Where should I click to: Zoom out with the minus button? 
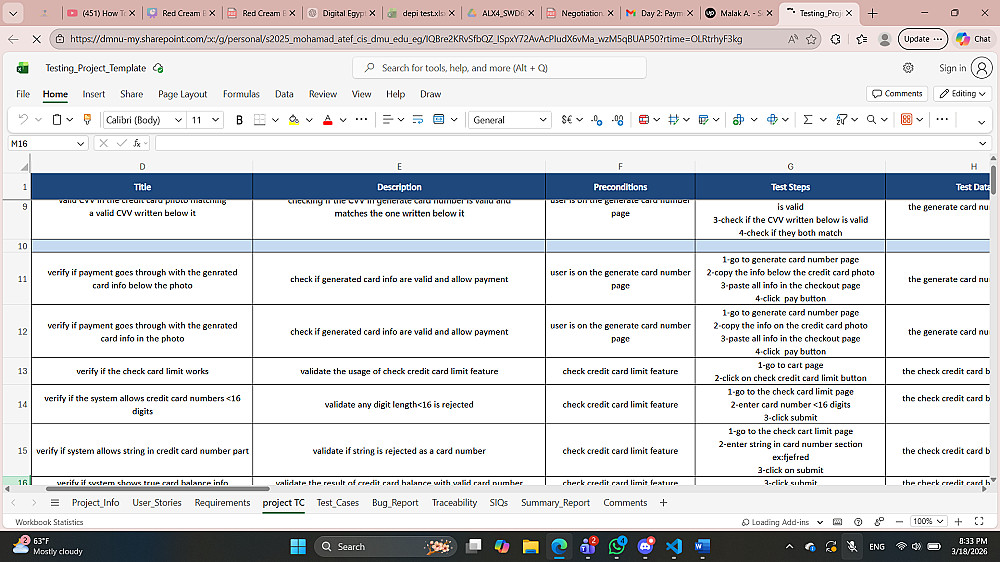tap(899, 522)
